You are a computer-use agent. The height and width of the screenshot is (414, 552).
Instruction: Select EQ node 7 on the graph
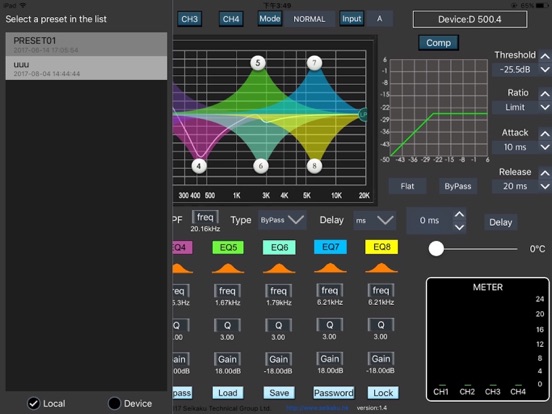(314, 63)
